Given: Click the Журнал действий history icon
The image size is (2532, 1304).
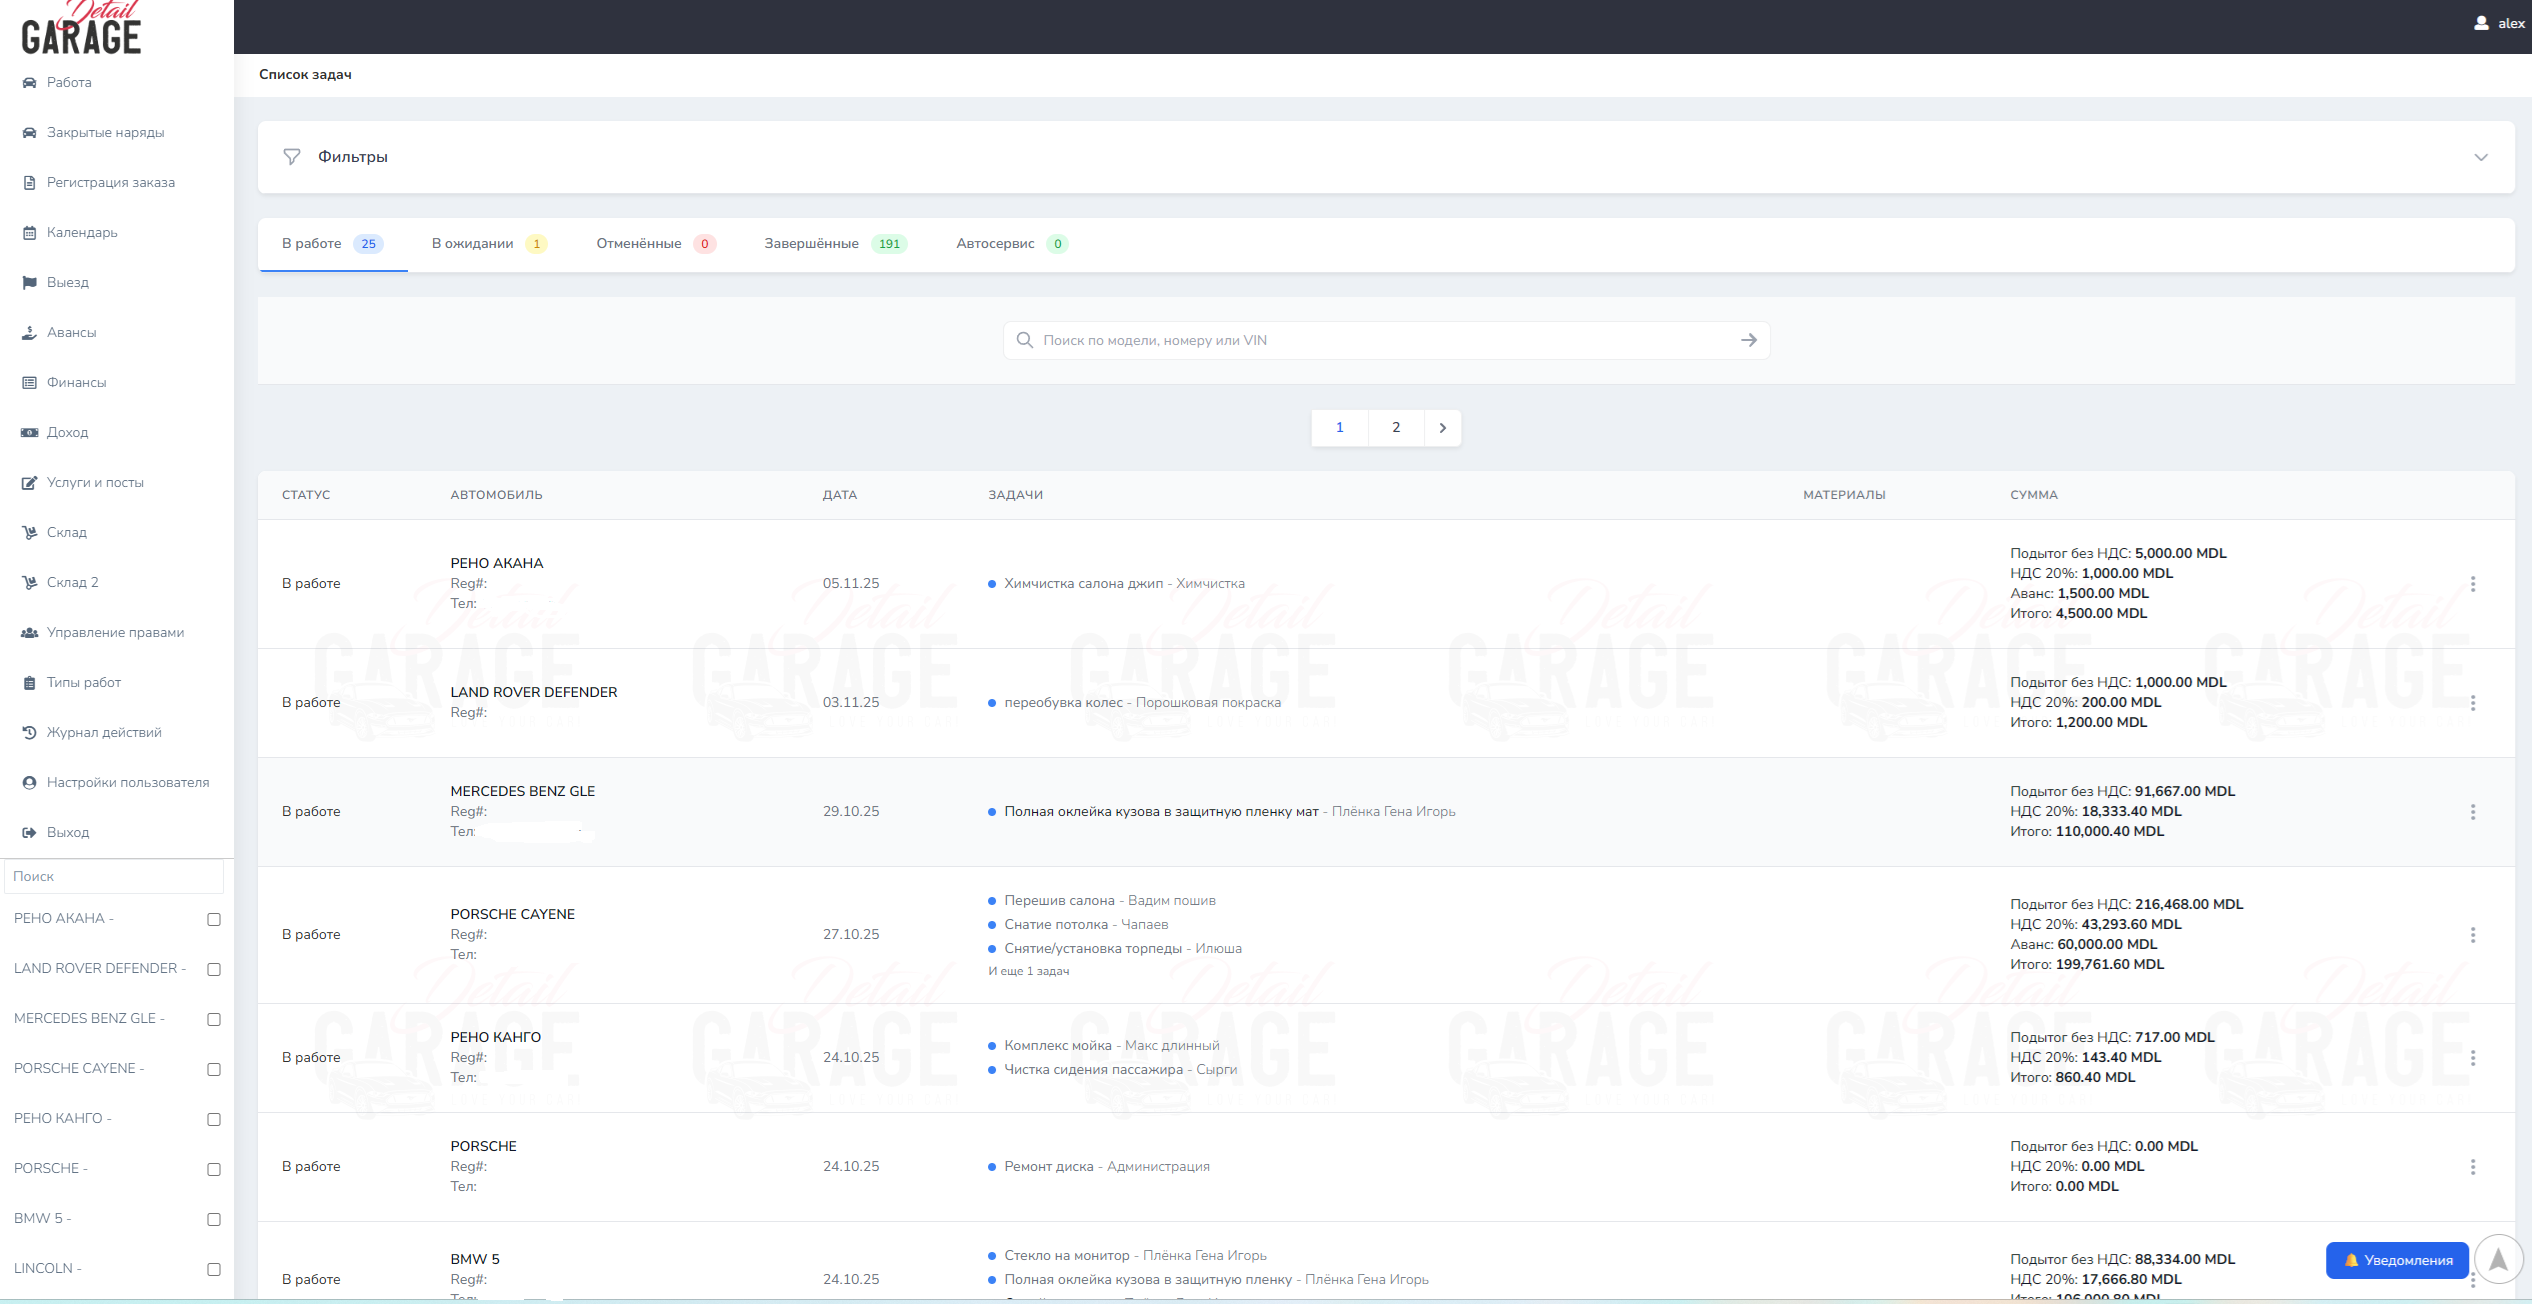Looking at the screenshot, I should click(x=29, y=733).
